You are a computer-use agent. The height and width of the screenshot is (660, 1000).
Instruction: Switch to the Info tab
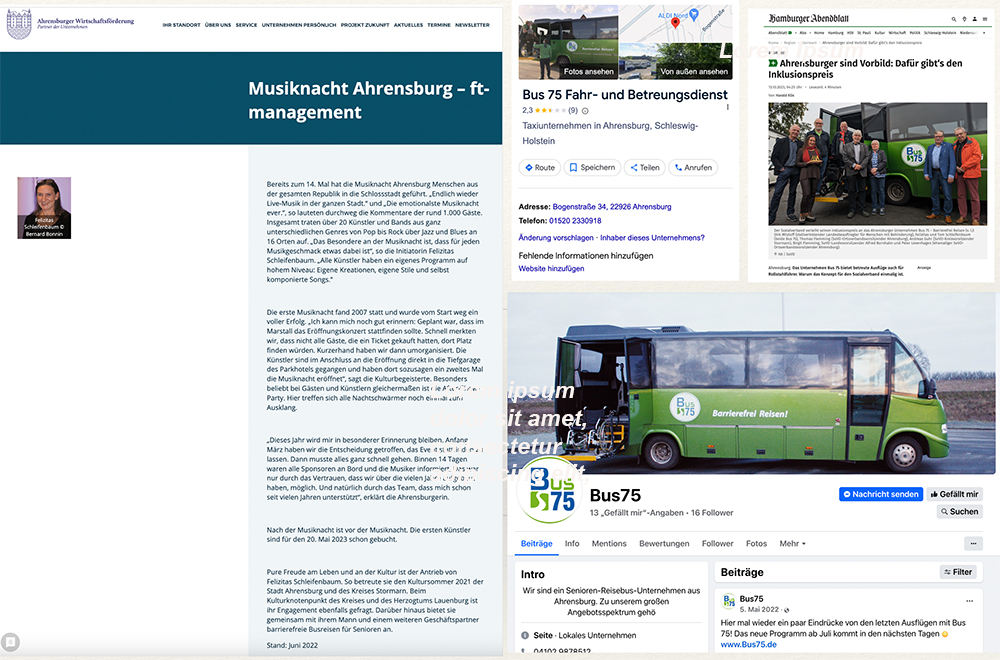click(x=572, y=544)
